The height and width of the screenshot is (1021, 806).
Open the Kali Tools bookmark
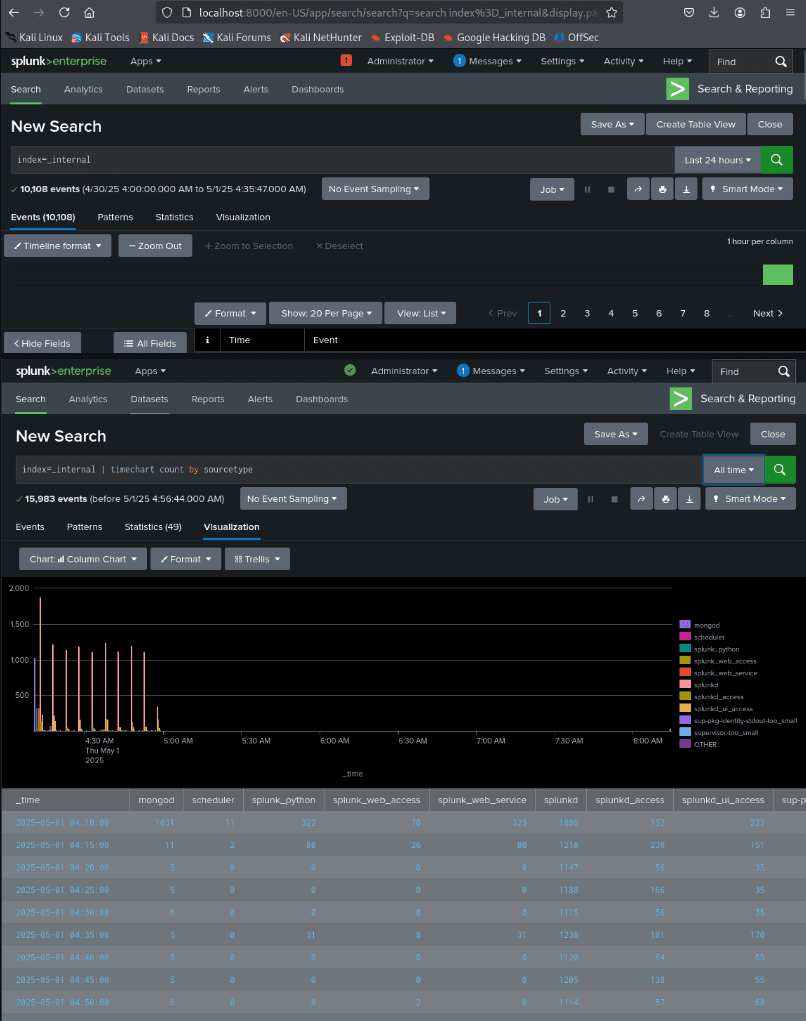coord(100,37)
